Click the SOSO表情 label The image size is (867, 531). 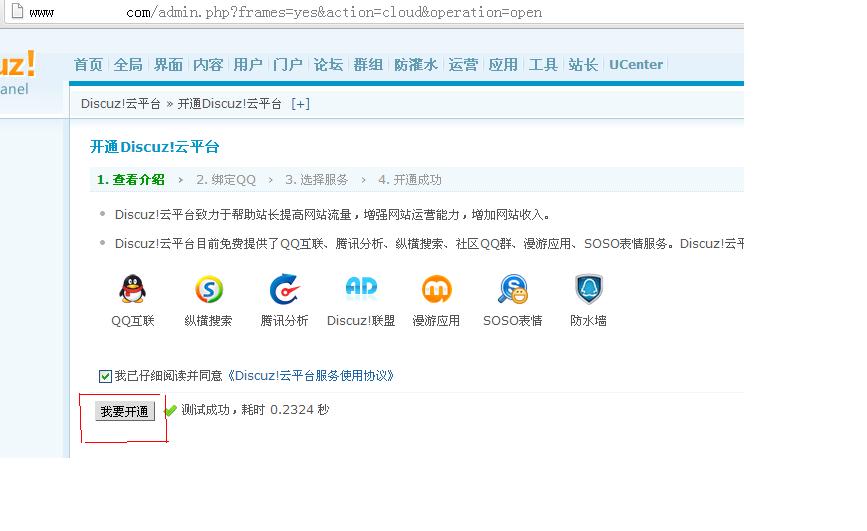[x=513, y=321]
